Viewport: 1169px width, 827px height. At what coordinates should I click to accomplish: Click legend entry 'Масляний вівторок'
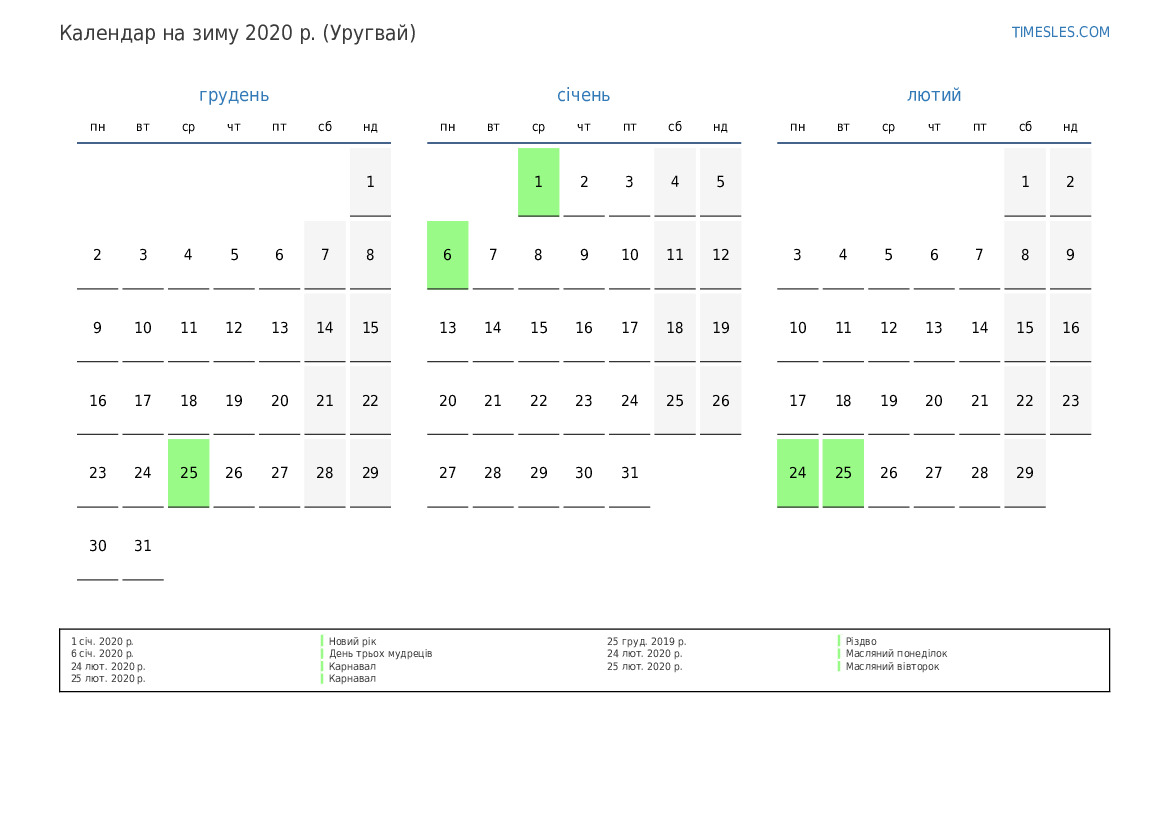(x=892, y=667)
